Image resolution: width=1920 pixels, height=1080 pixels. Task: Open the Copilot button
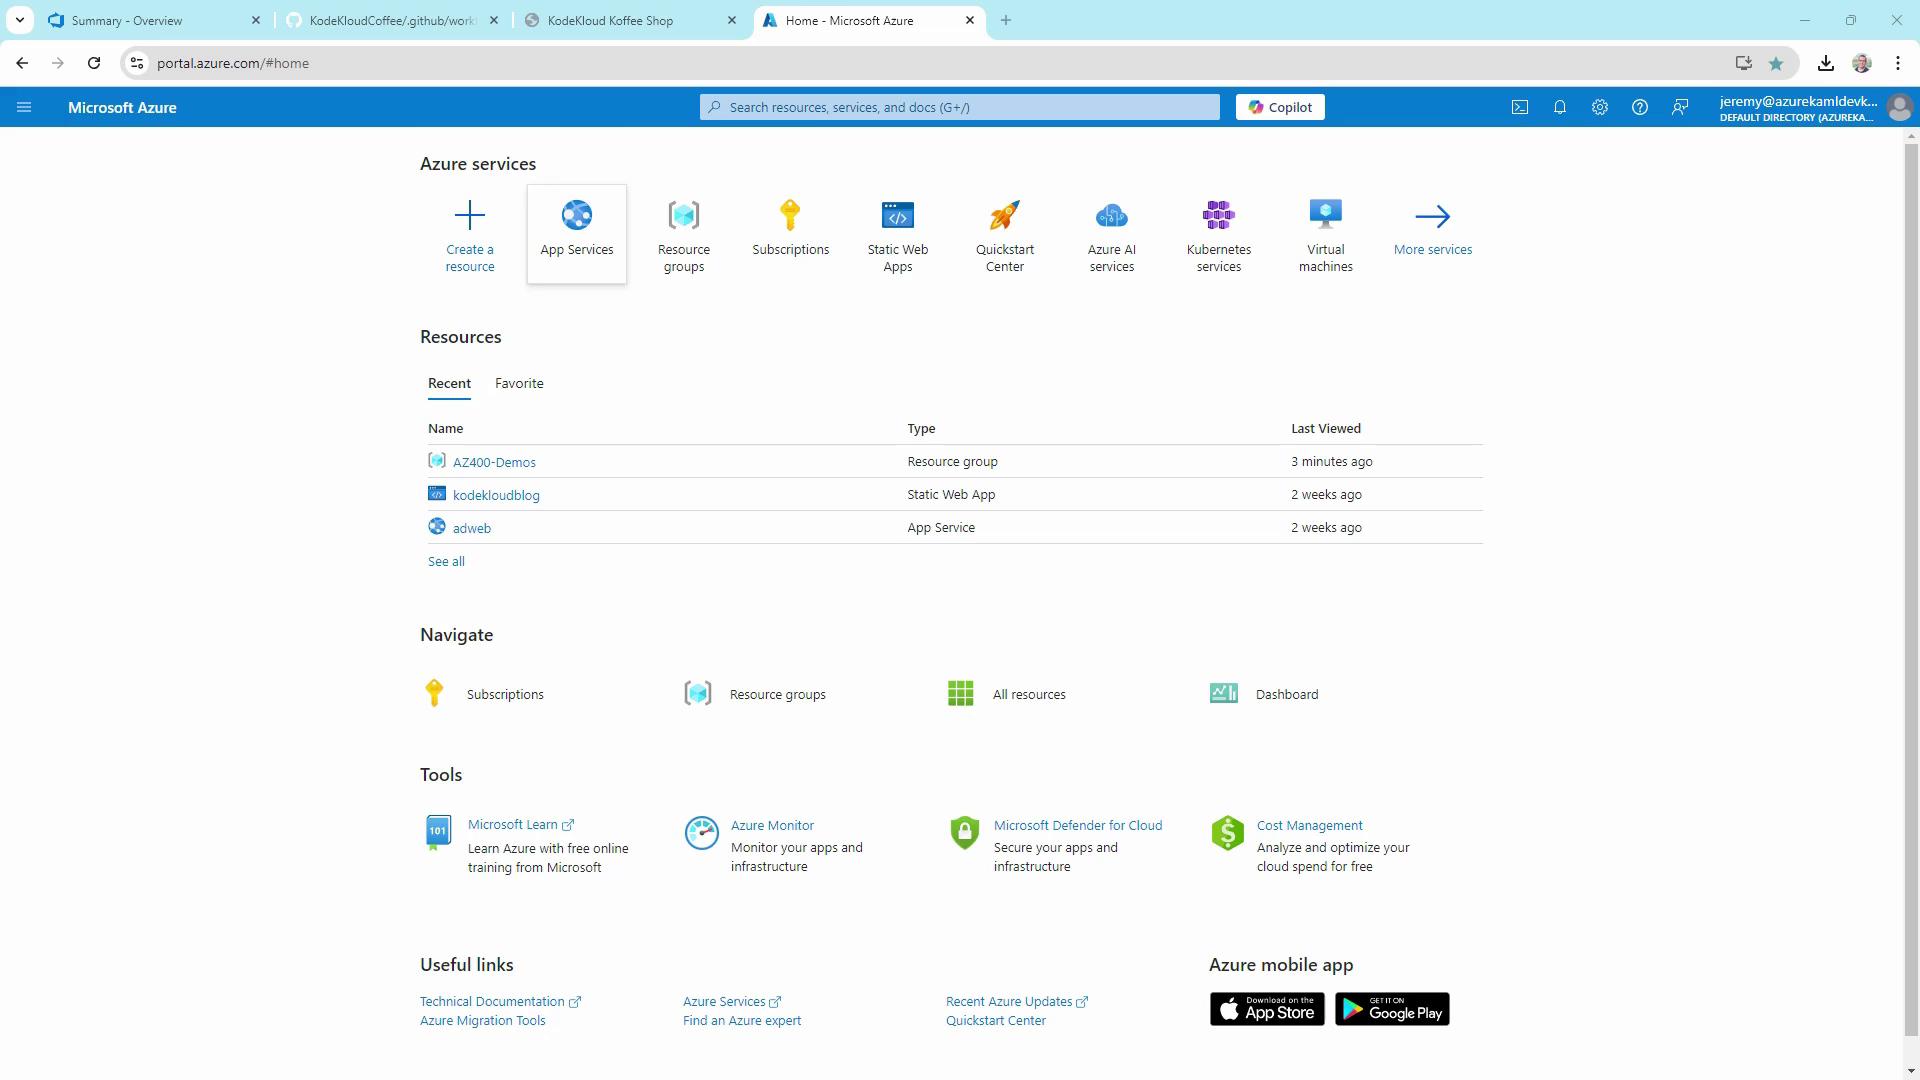(1280, 107)
